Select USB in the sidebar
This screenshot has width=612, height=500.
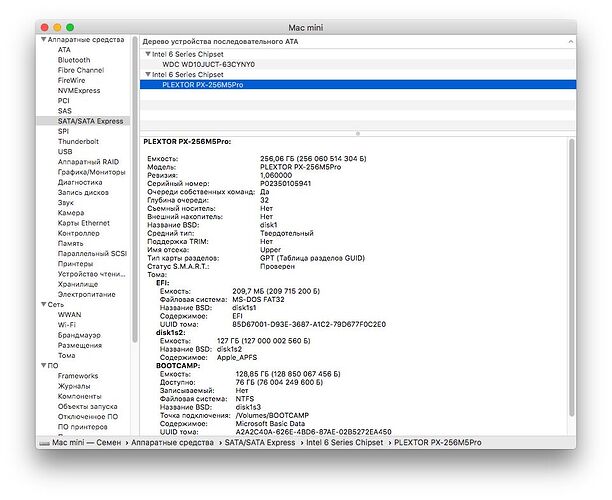[65, 151]
